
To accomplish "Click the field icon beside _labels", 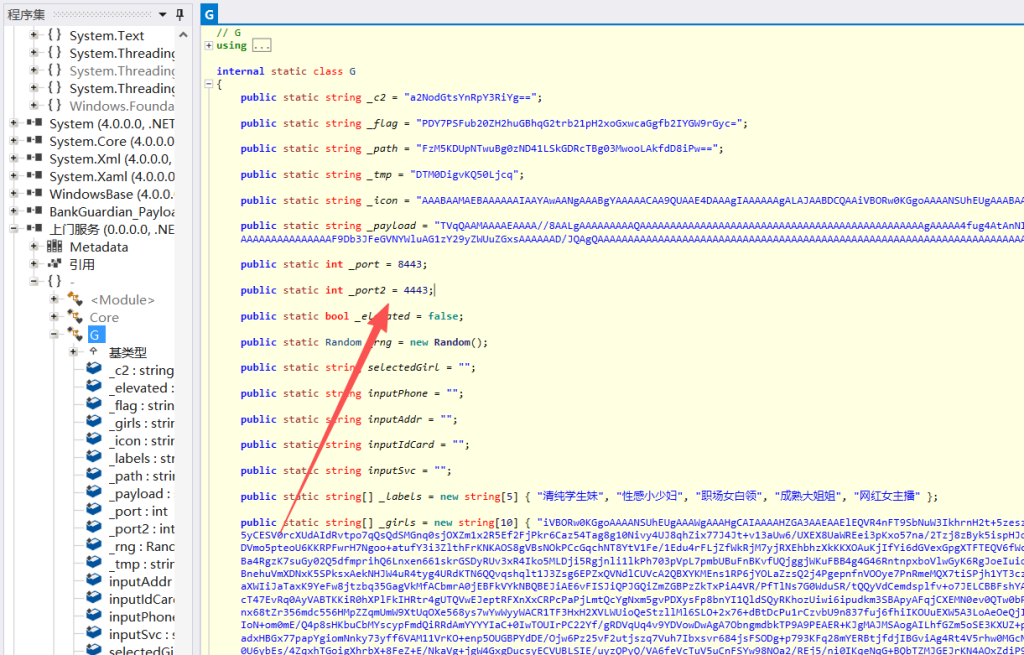I will pos(95,458).
